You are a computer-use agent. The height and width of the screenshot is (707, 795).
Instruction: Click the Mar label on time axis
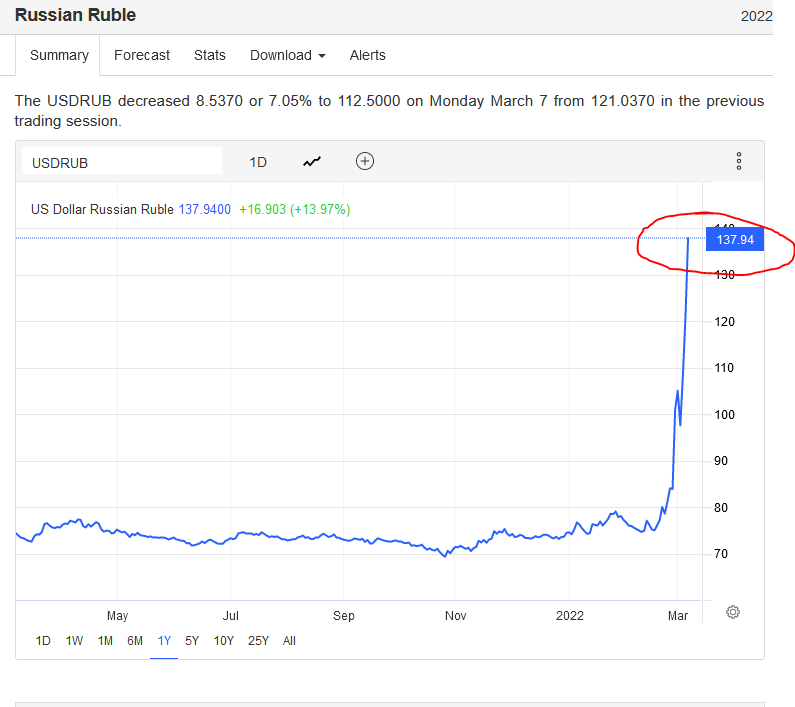(678, 616)
